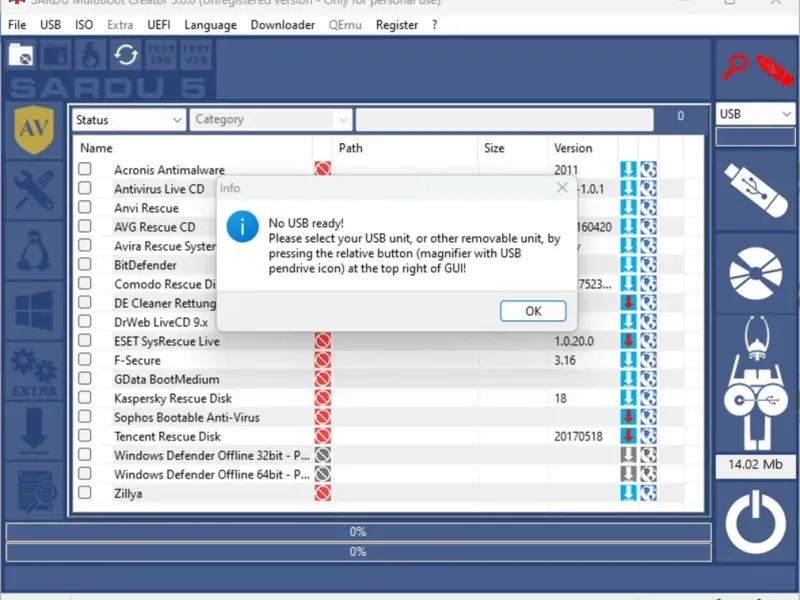Open the ? help menu
800x600 pixels.
[434, 25]
